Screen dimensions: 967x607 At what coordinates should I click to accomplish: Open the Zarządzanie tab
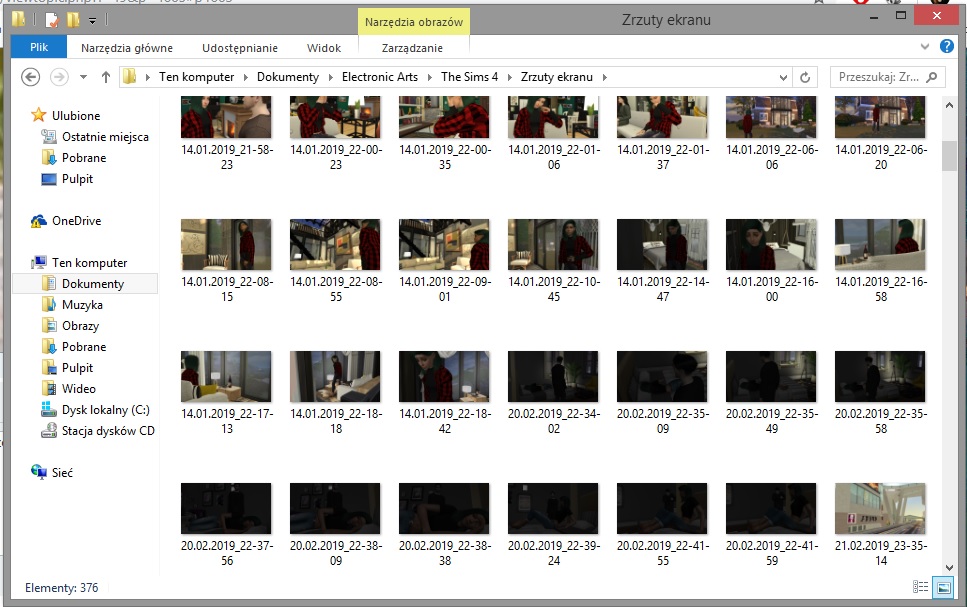pyautogui.click(x=412, y=47)
